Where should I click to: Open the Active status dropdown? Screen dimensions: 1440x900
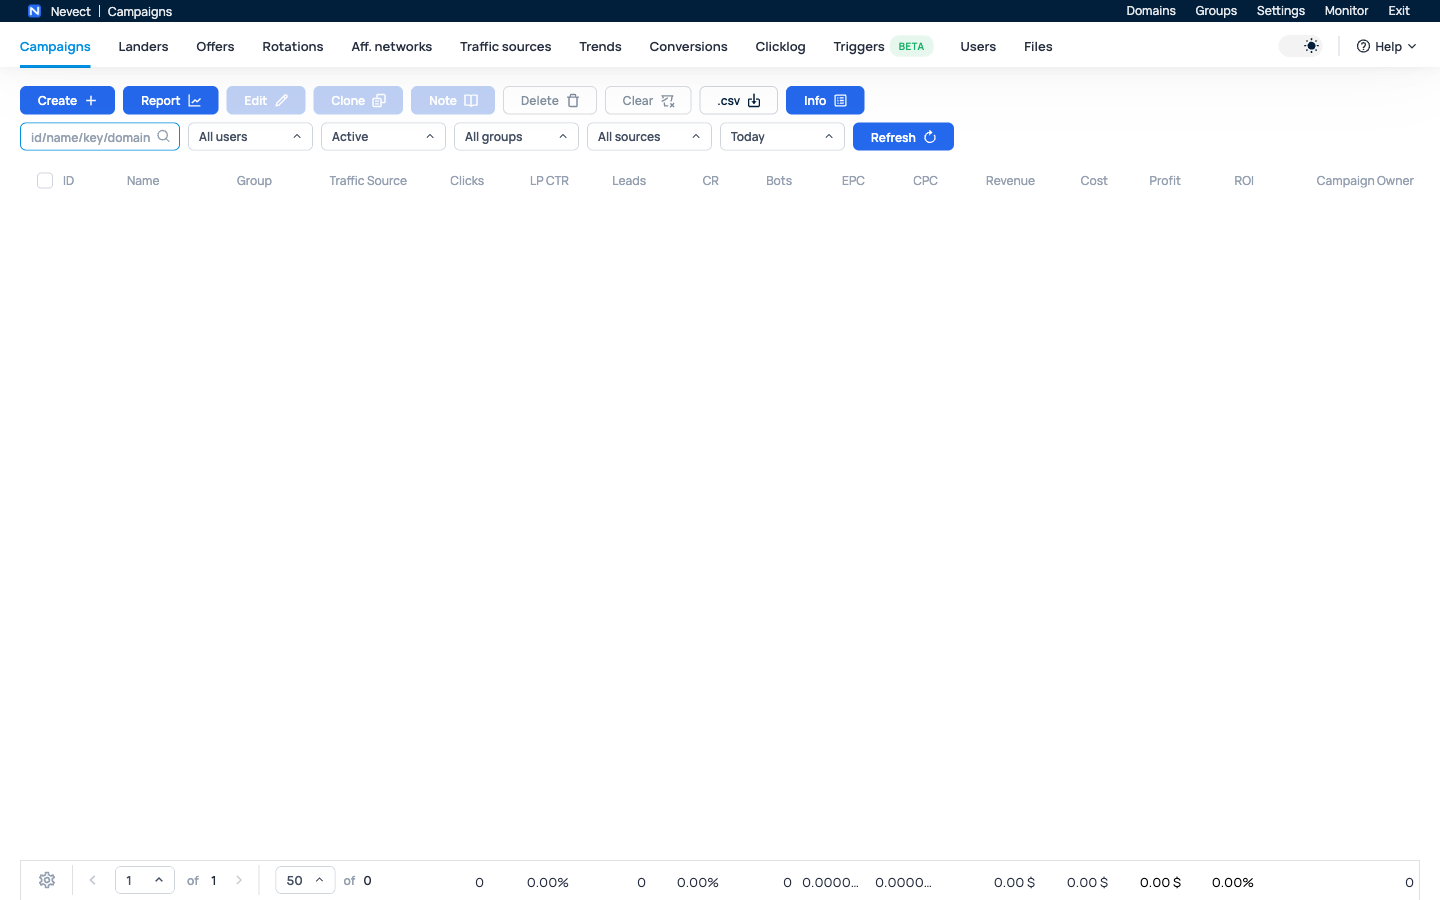383,136
